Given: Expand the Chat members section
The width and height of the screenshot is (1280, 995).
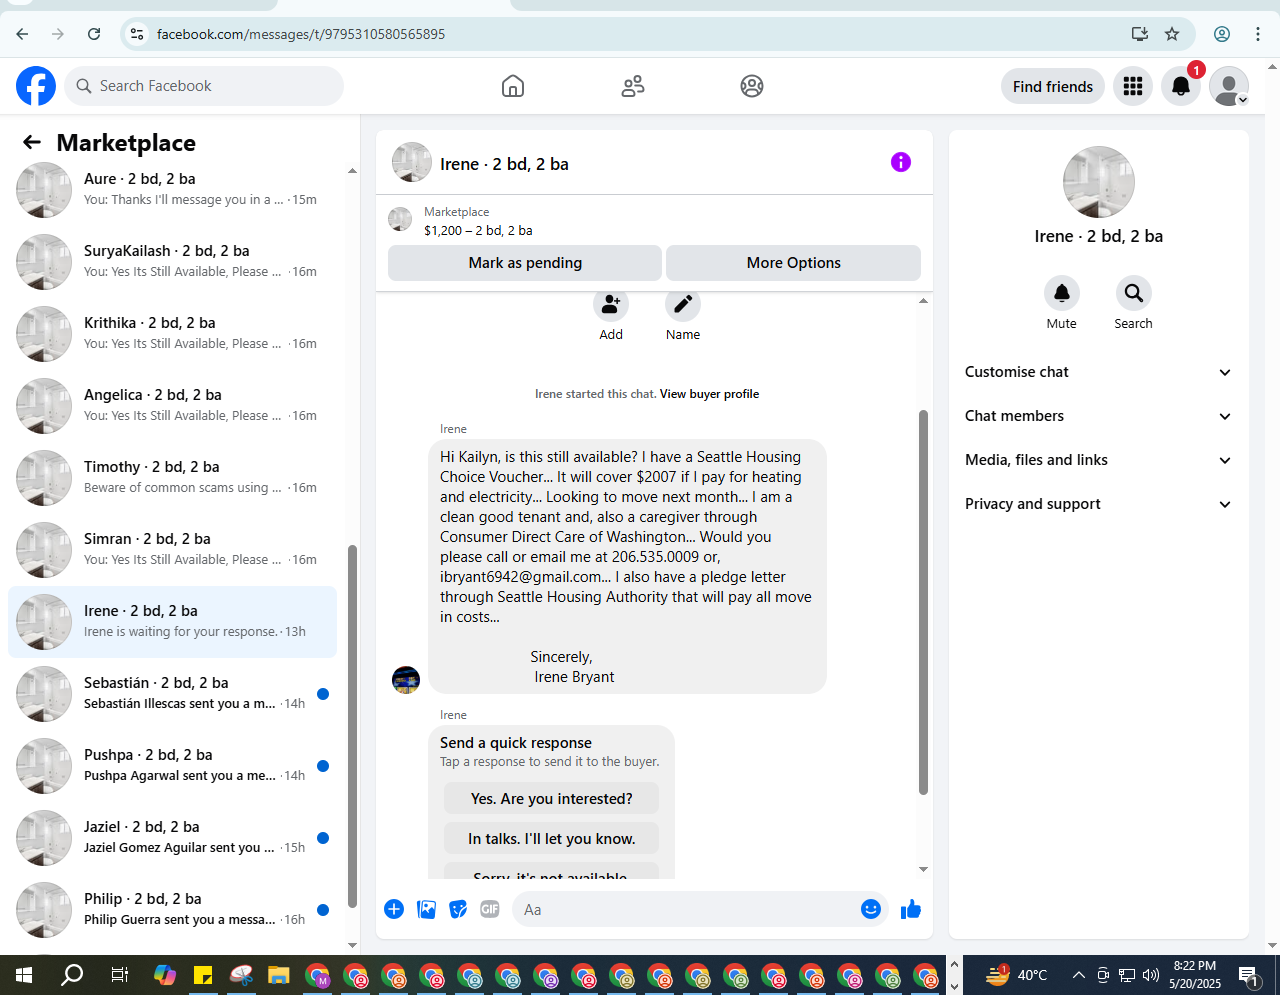Looking at the screenshot, I should (x=1098, y=416).
